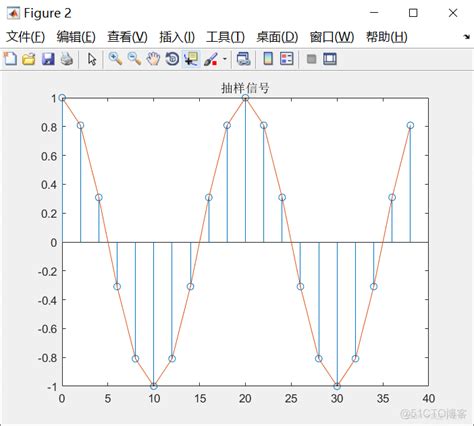The width and height of the screenshot is (474, 426).
Task: Open the 窗口(W) menu
Action: tap(332, 37)
